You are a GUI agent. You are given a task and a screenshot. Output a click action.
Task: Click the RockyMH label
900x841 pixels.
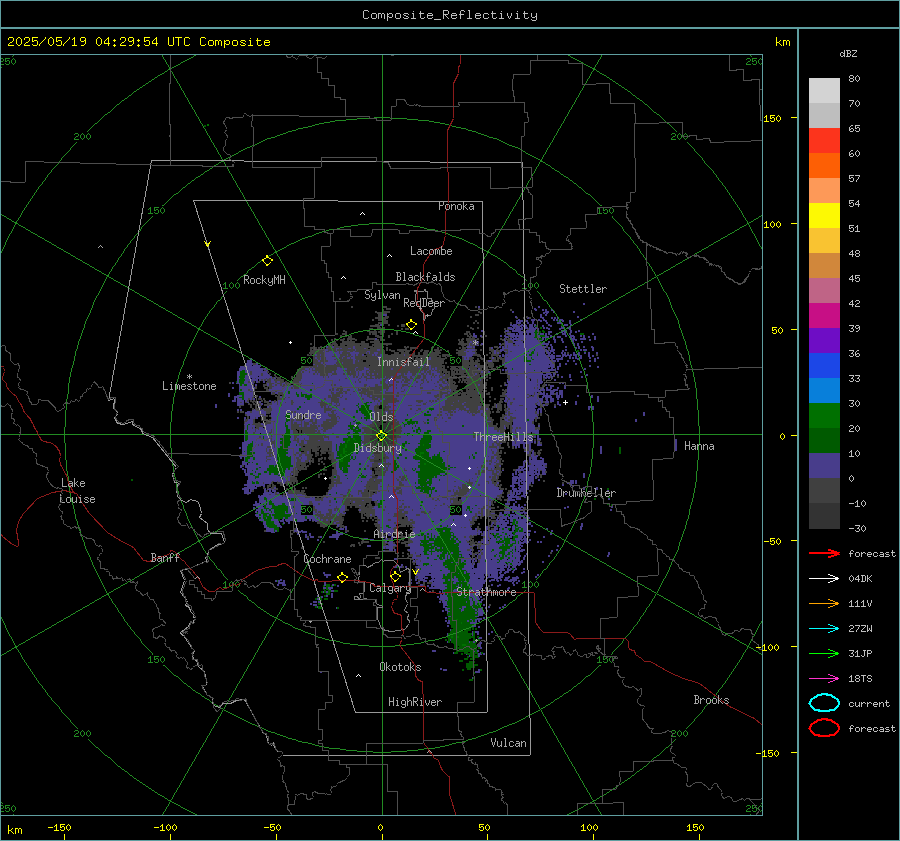click(264, 280)
